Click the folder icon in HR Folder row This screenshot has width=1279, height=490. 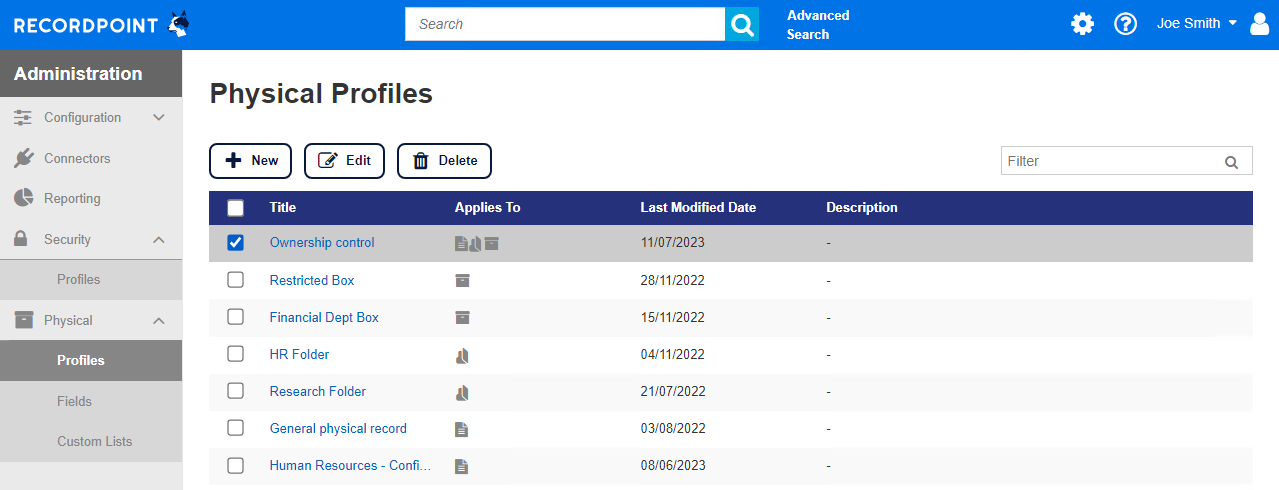tap(462, 355)
